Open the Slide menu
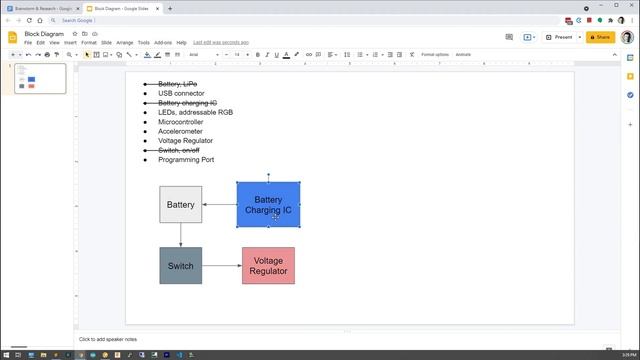640x360 pixels. 106,42
